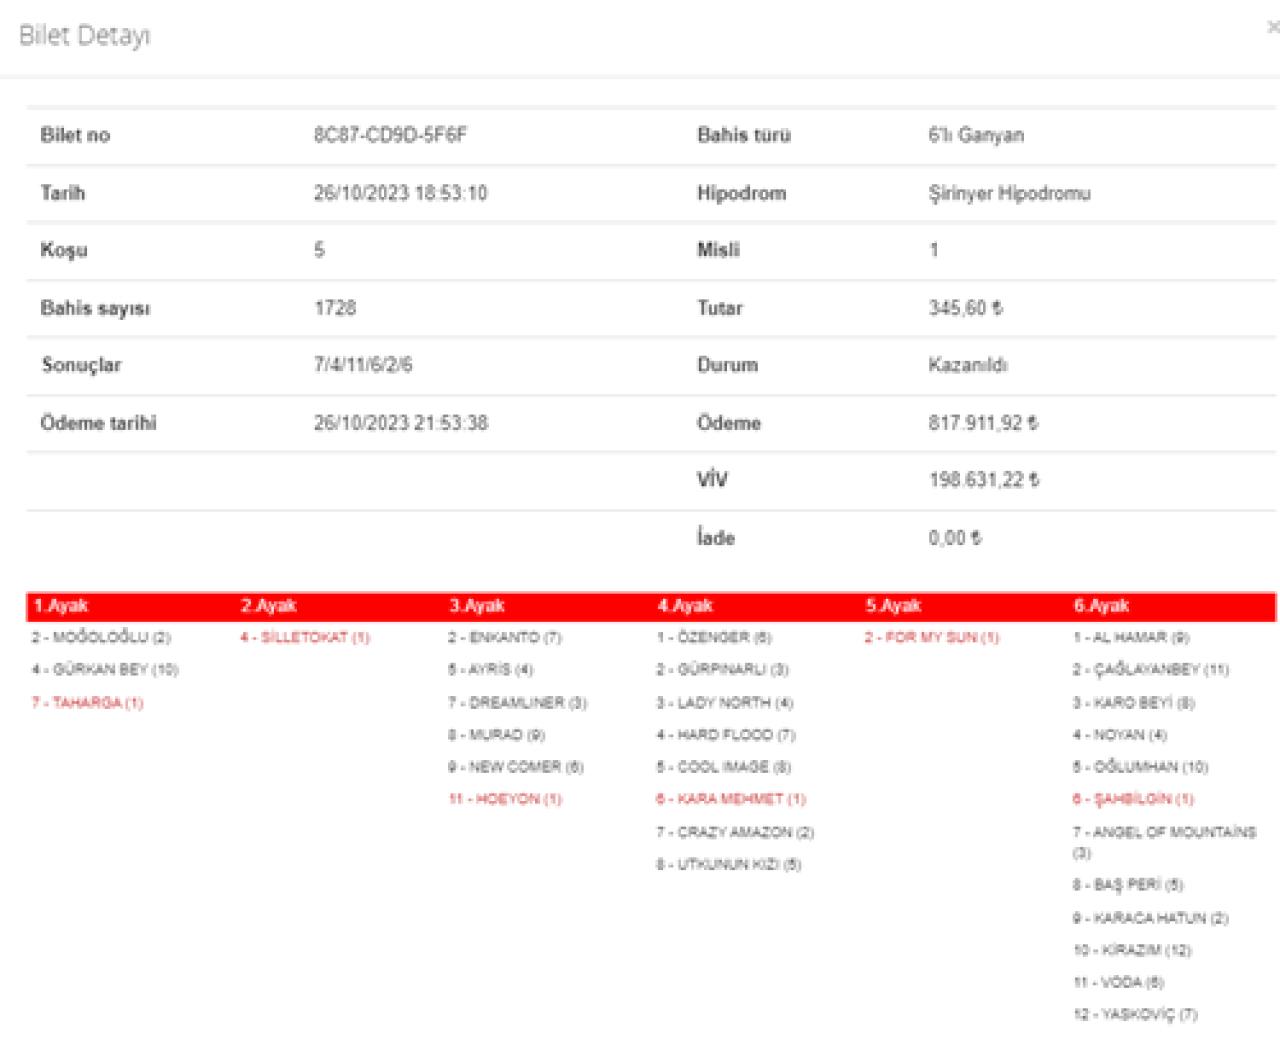Click winning horse 7 - TAHARGA
1280x1039 pixels.
87,703
